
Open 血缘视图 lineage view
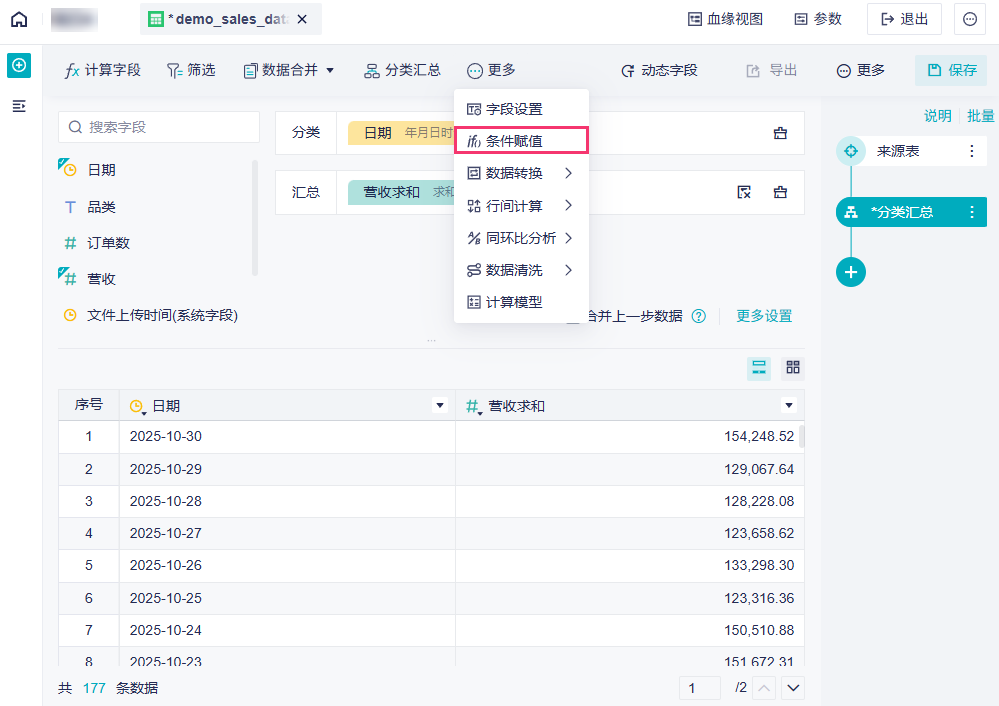tap(725, 19)
